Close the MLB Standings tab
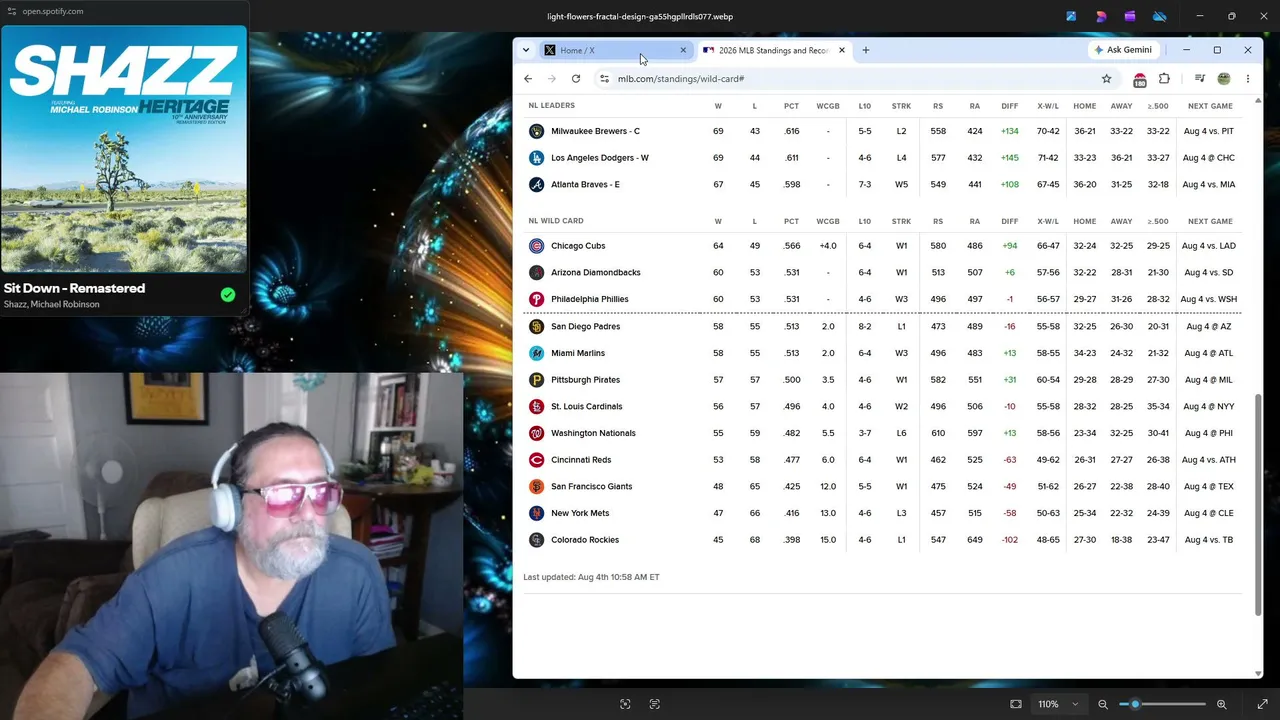 pyautogui.click(x=842, y=50)
